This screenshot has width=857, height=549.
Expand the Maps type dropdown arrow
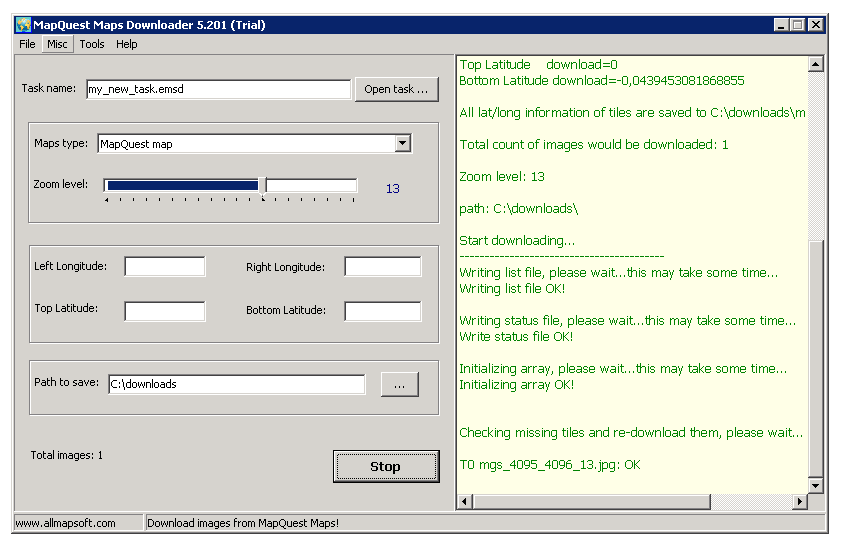click(403, 143)
